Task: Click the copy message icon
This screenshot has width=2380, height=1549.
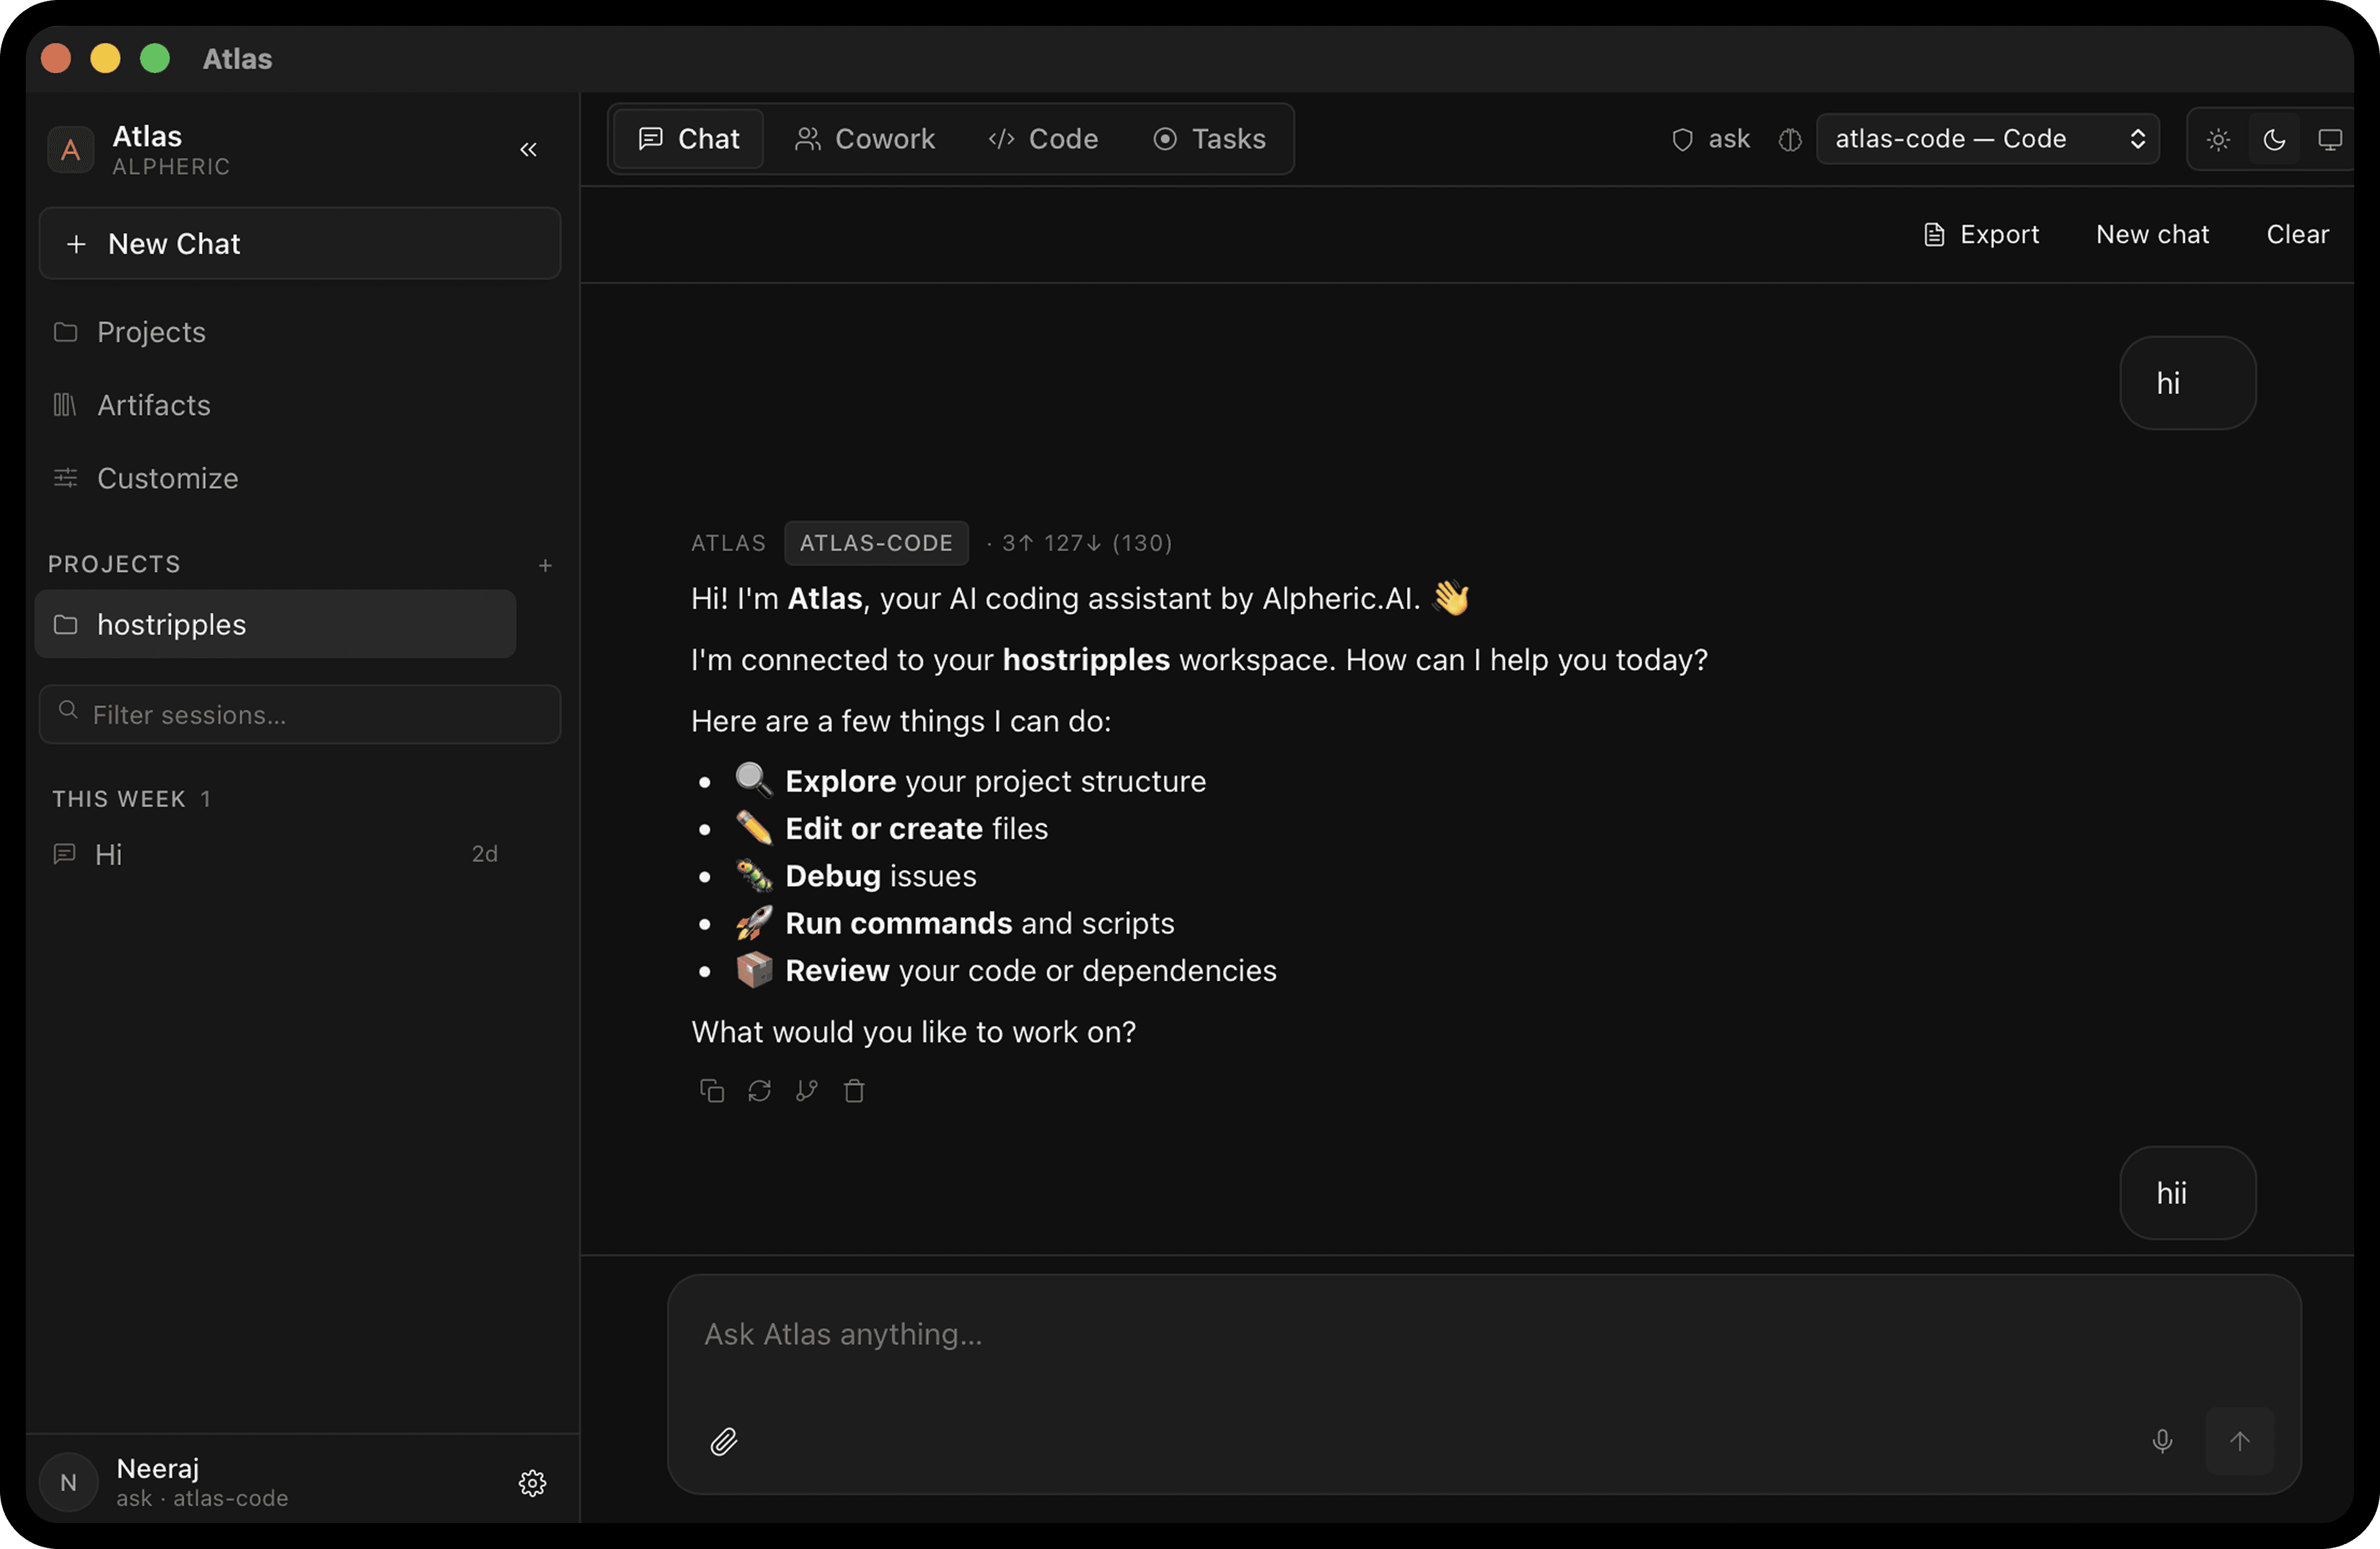Action: coord(712,1090)
